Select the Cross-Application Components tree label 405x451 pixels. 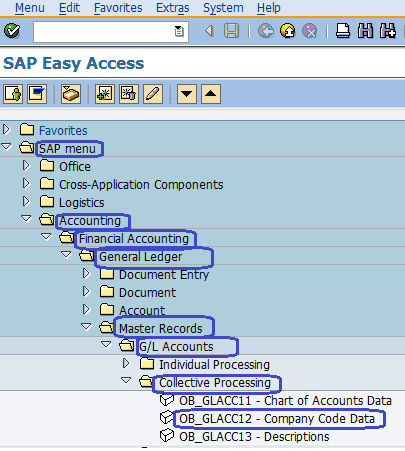[141, 185]
